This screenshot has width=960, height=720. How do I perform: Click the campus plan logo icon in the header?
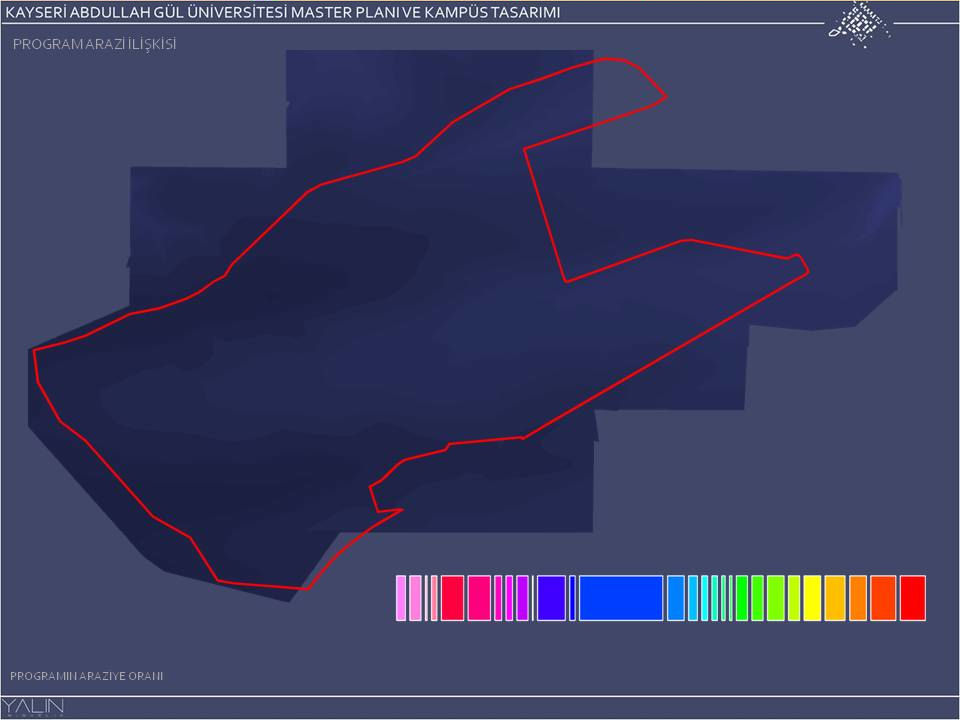pos(858,22)
